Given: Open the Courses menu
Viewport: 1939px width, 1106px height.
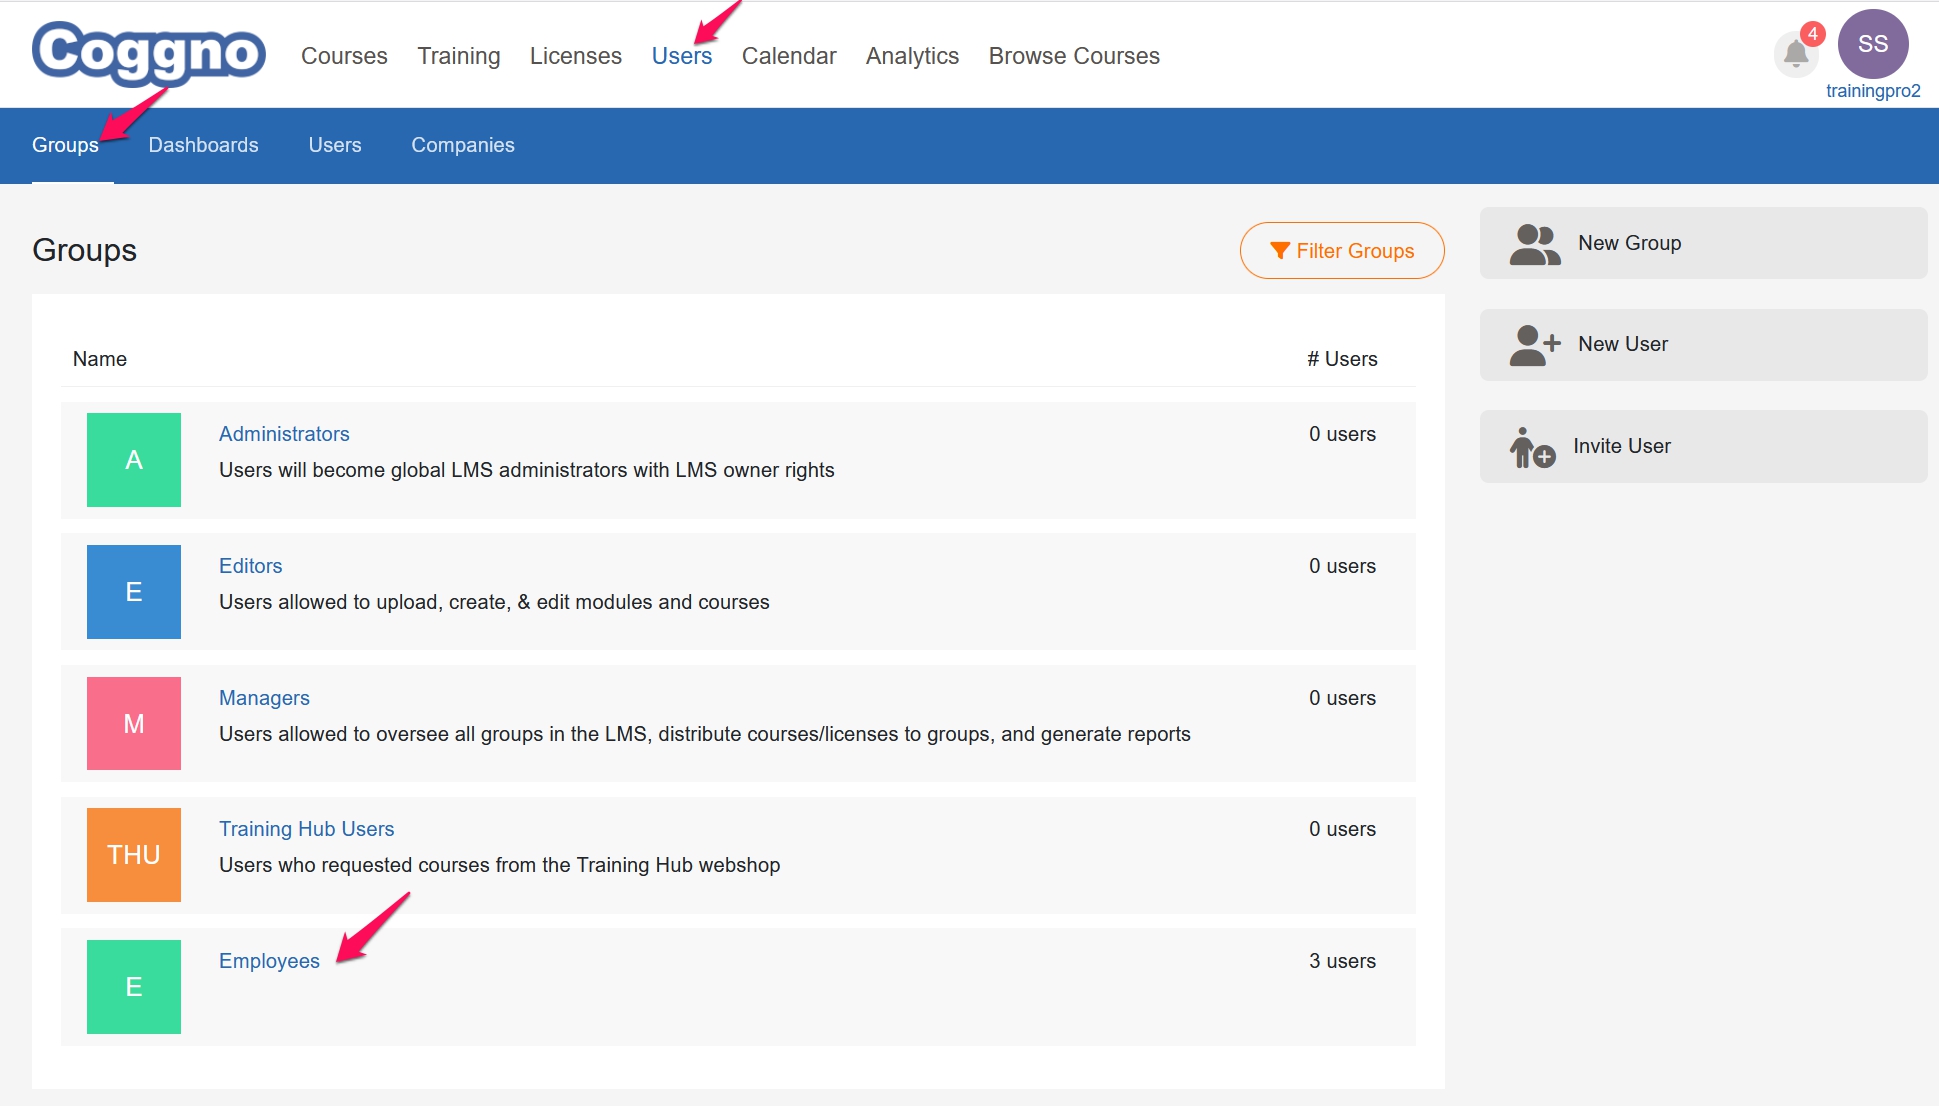Looking at the screenshot, I should [x=344, y=56].
